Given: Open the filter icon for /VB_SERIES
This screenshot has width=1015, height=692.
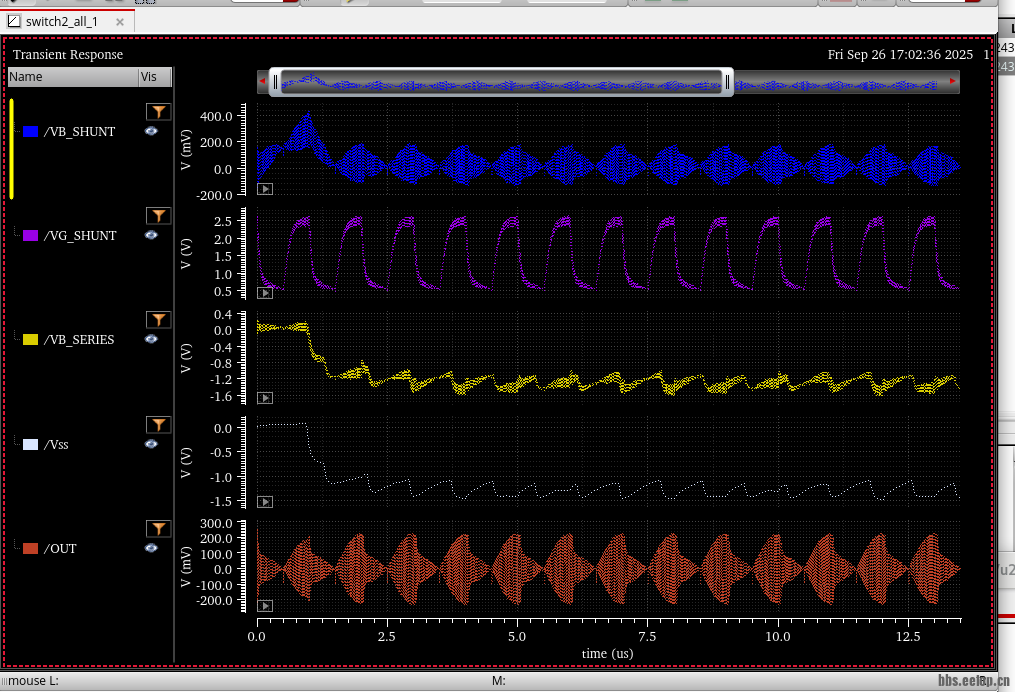Looking at the screenshot, I should (158, 320).
